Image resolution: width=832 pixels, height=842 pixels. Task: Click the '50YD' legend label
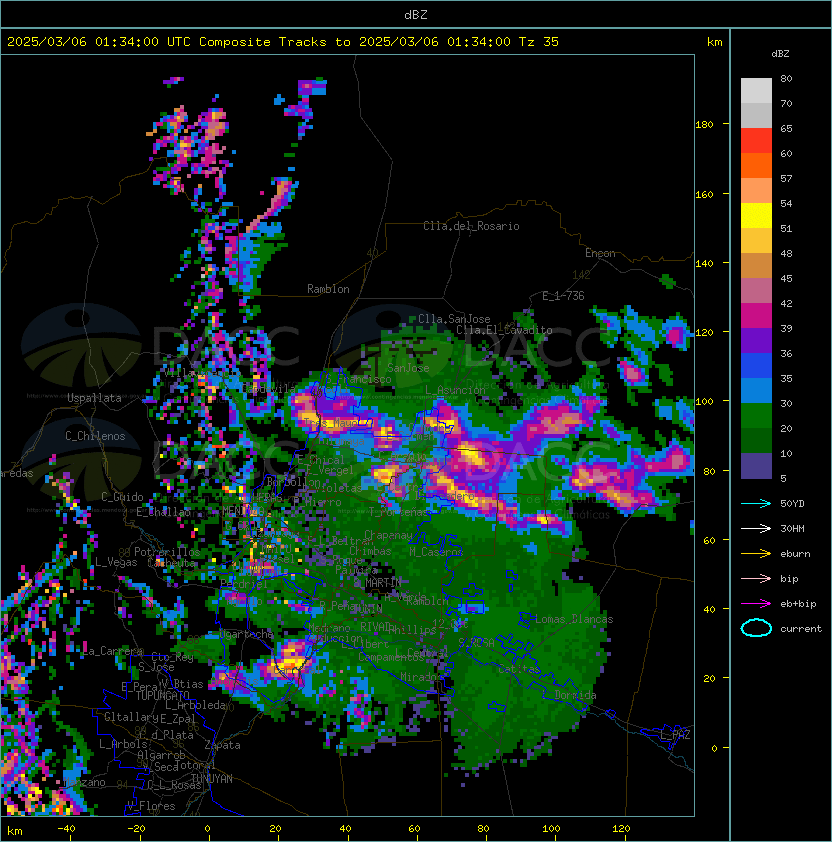[x=792, y=504]
